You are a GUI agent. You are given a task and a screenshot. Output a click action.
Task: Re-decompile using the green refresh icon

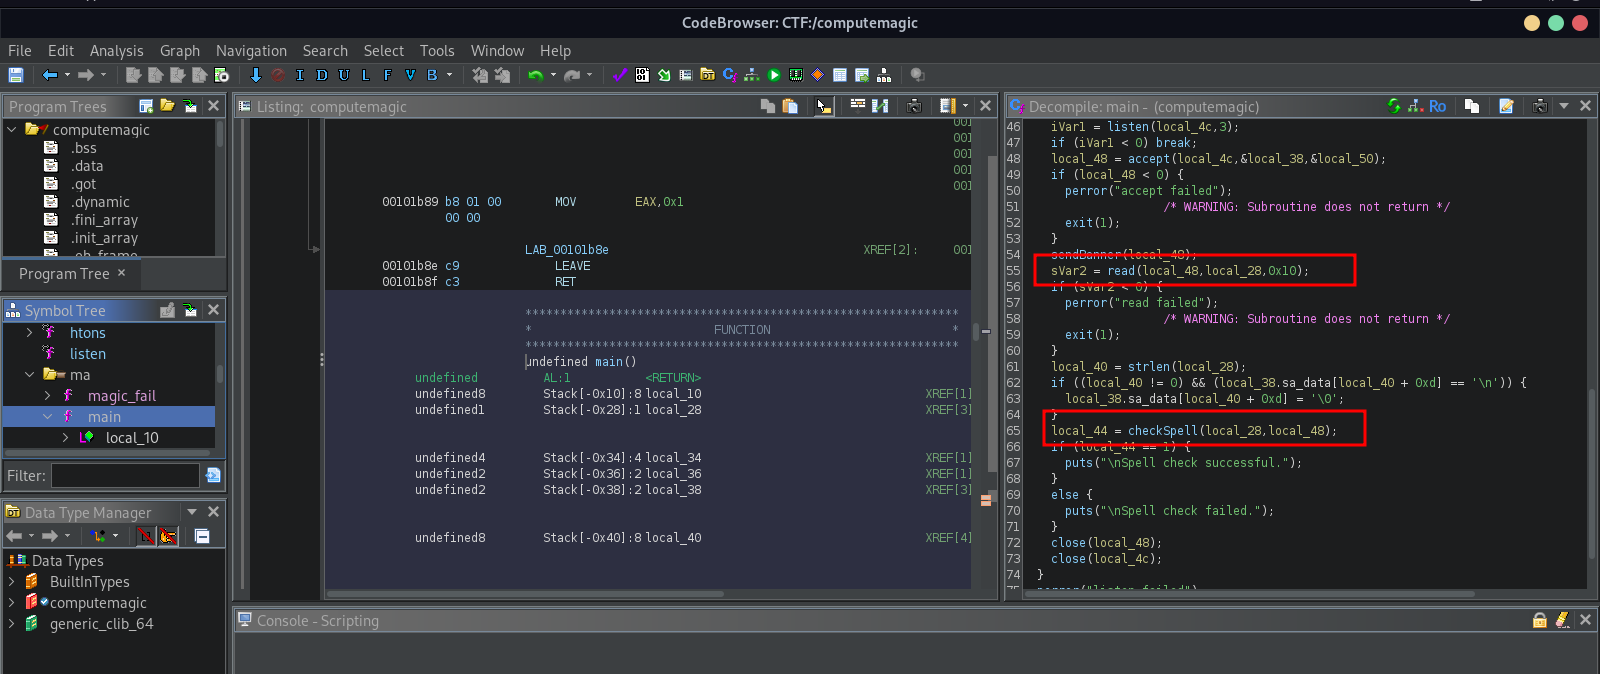coord(1394,106)
